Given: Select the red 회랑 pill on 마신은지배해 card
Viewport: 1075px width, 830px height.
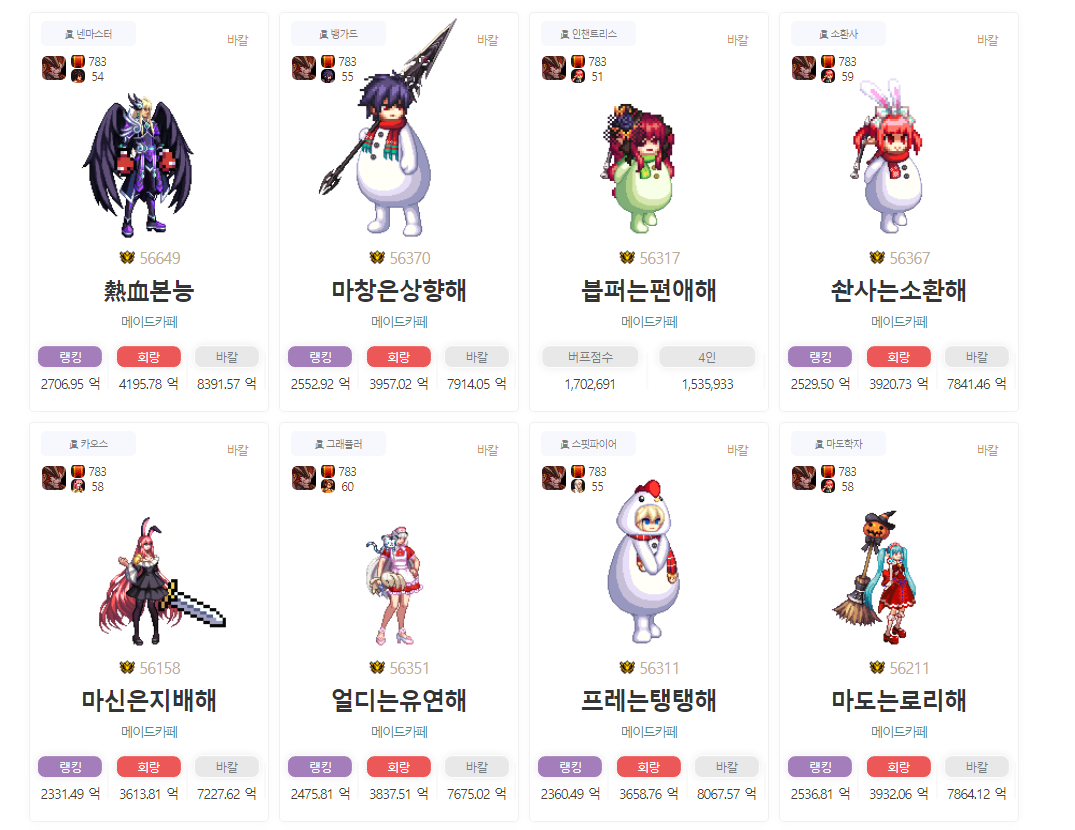Looking at the screenshot, I should pyautogui.click(x=149, y=767).
